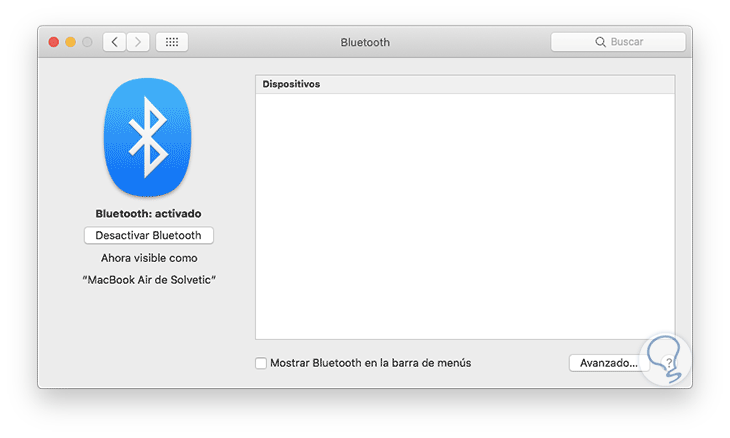Show all preferences via grid icon
This screenshot has width=730, height=438.
click(172, 42)
